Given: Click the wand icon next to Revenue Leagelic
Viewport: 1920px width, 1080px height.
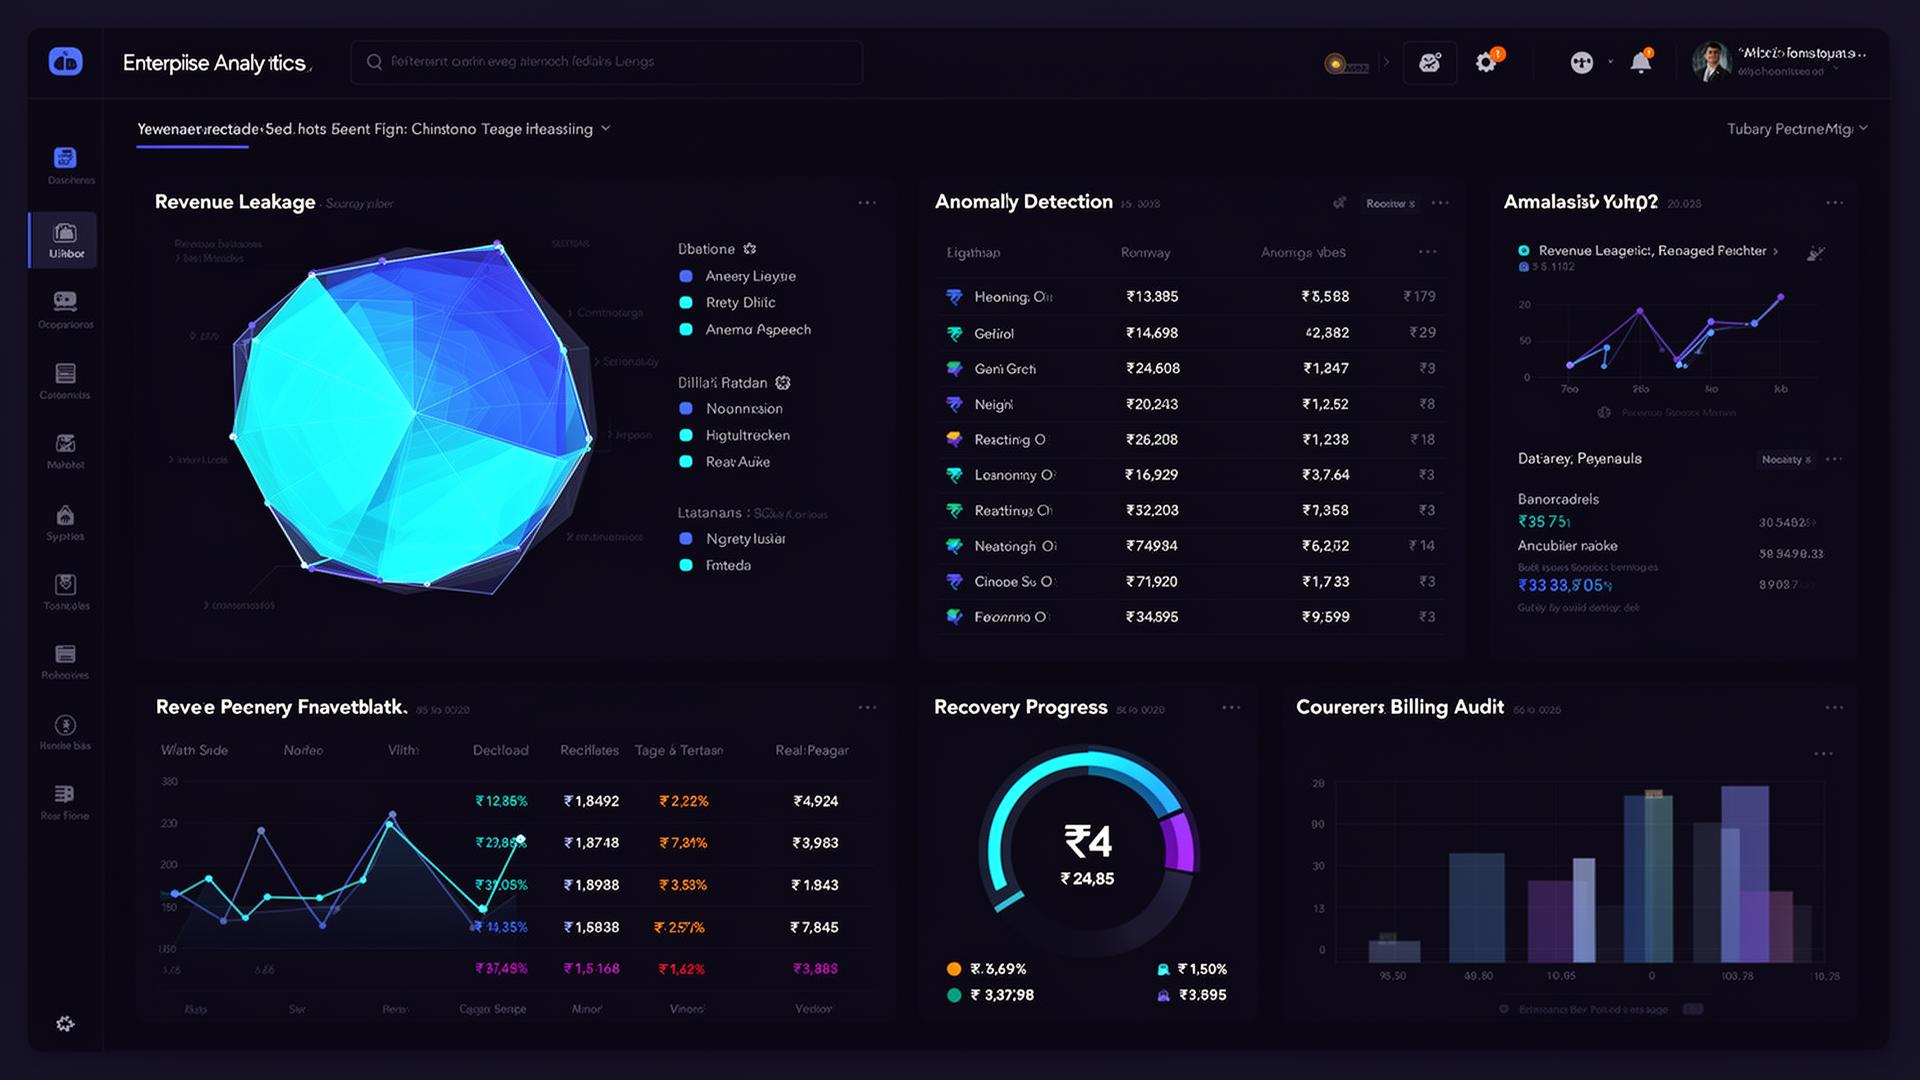Looking at the screenshot, I should point(1815,253).
